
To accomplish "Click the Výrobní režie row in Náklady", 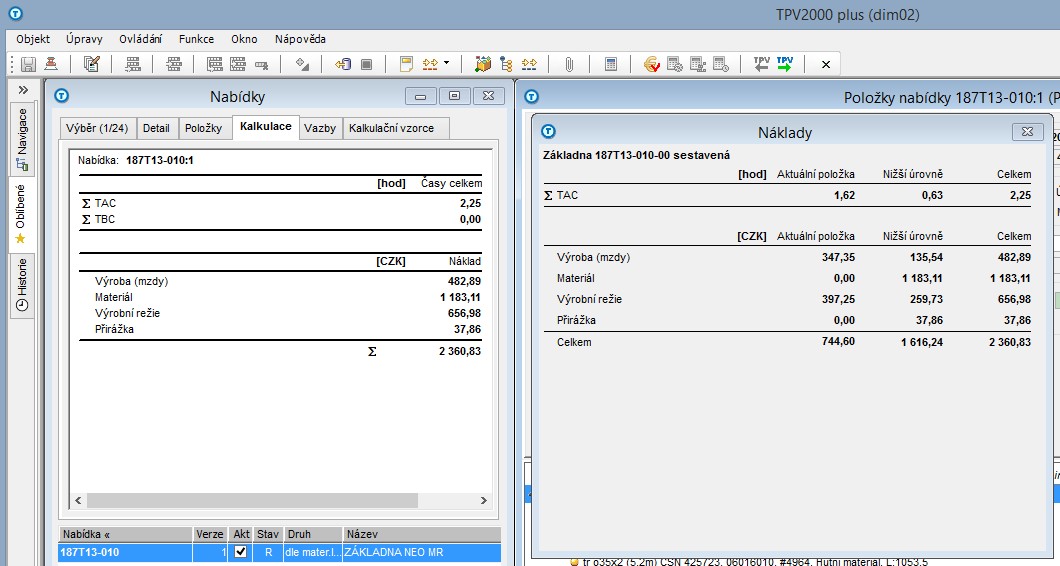I will [x=788, y=299].
